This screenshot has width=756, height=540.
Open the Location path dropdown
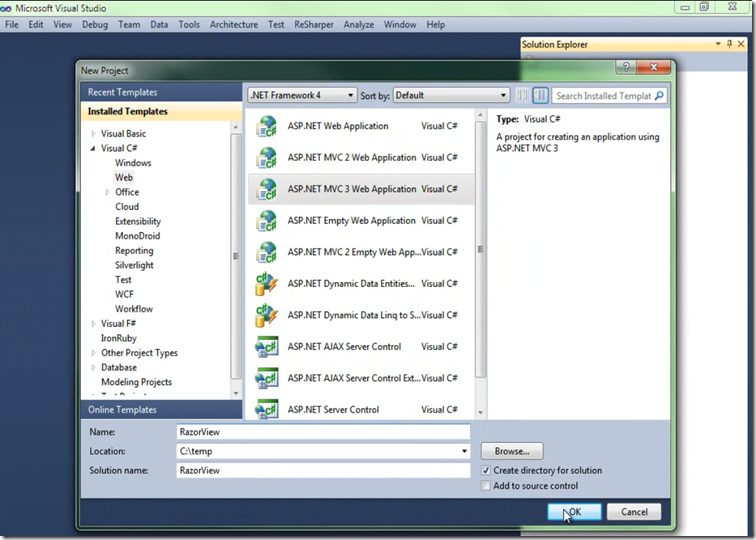click(x=464, y=451)
